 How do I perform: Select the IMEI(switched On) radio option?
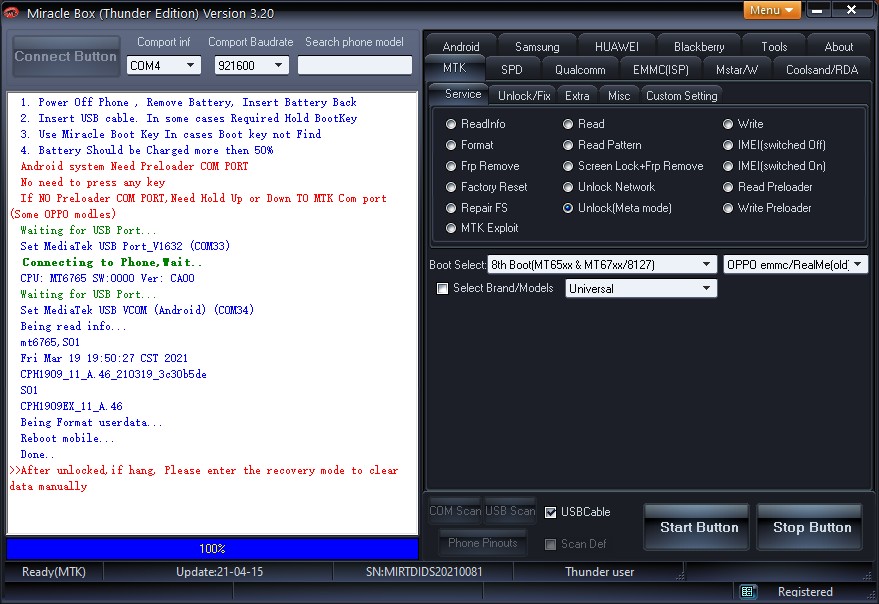[x=774, y=165]
